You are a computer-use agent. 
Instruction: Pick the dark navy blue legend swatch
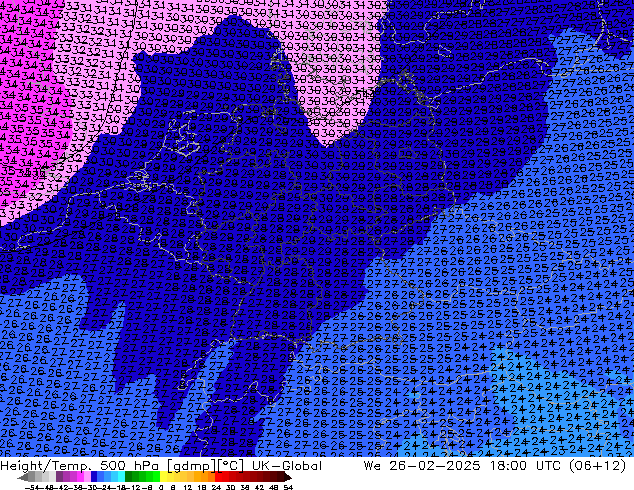tap(94, 477)
